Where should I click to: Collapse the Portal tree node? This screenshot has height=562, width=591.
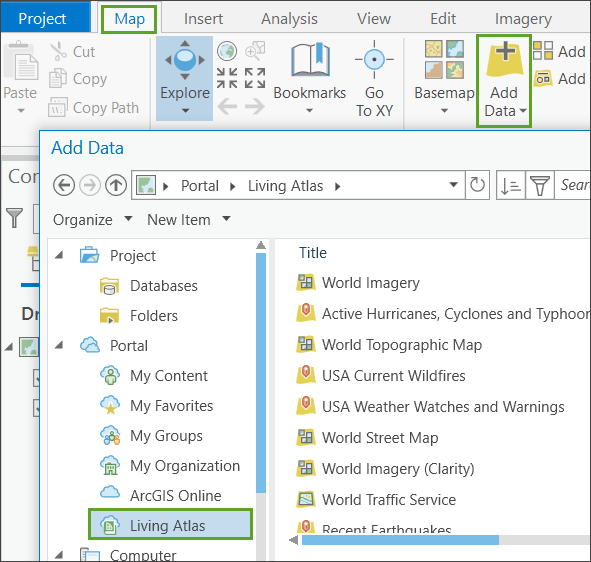[x=59, y=345]
